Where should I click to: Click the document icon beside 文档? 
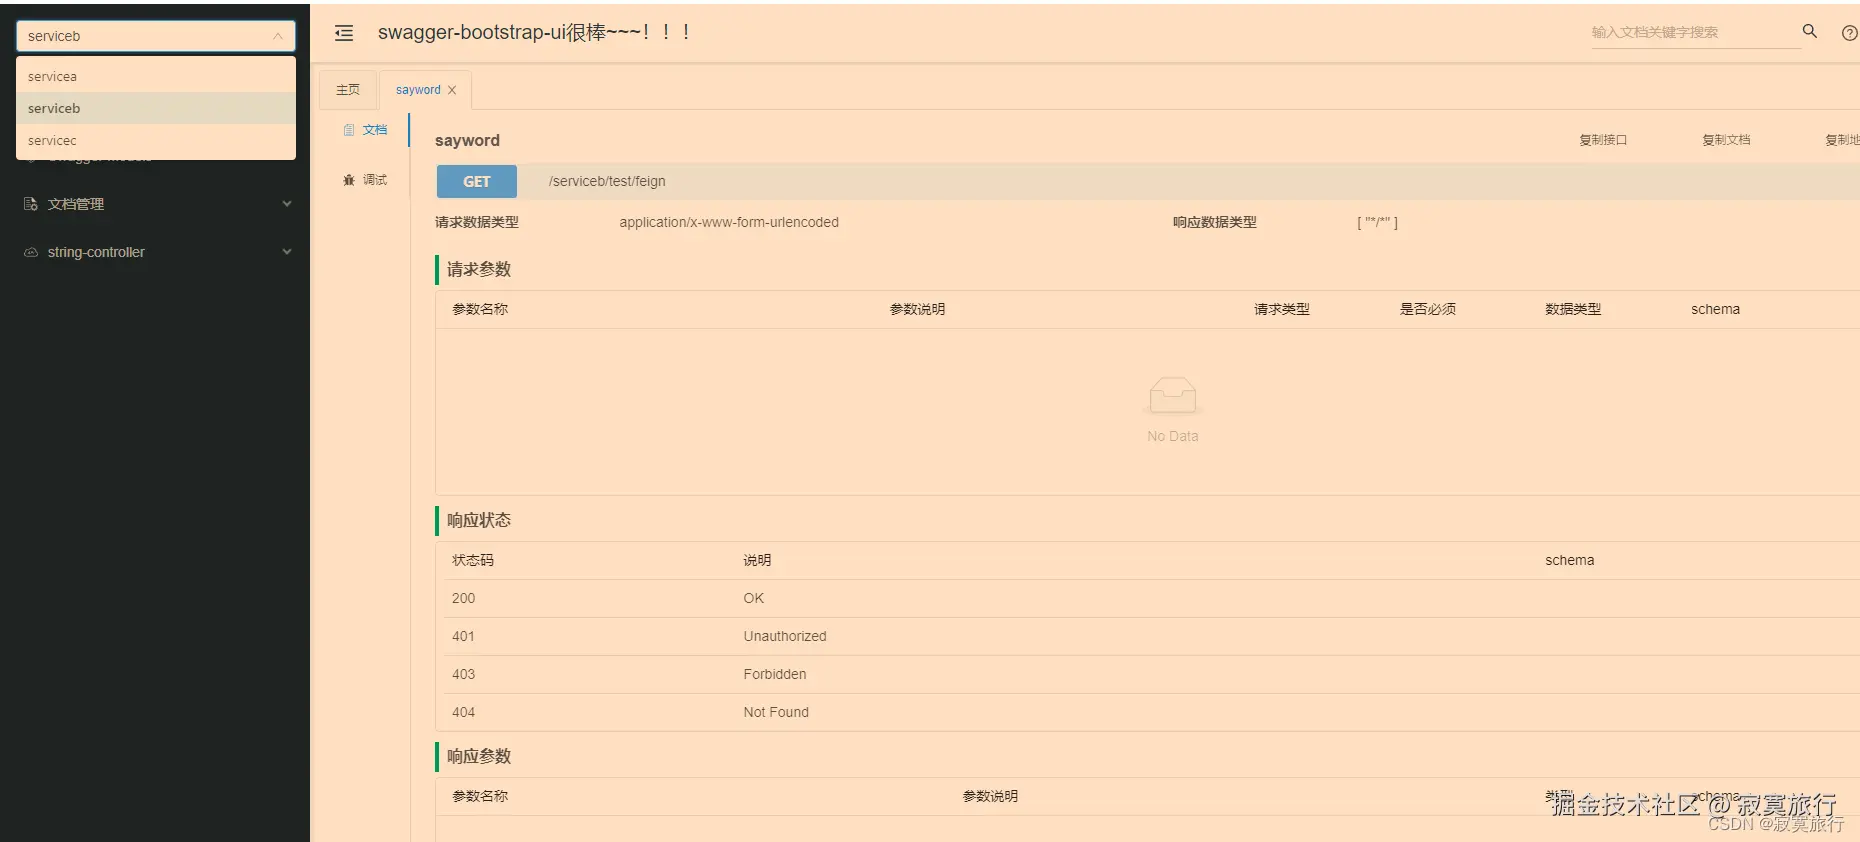pyautogui.click(x=349, y=130)
